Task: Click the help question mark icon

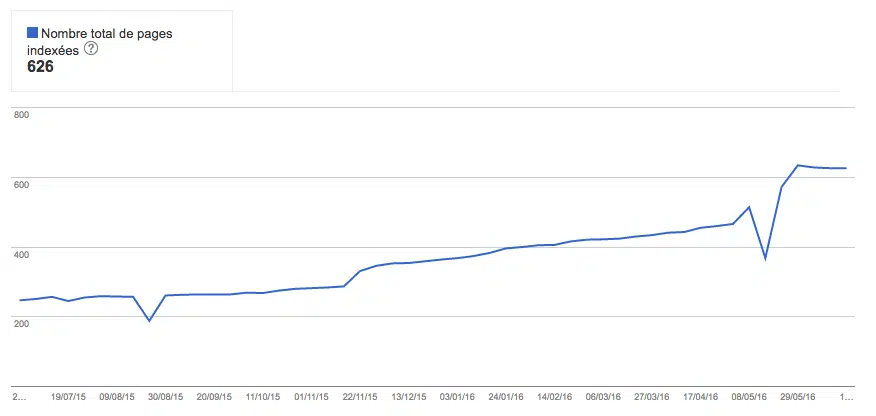Action: (x=91, y=50)
